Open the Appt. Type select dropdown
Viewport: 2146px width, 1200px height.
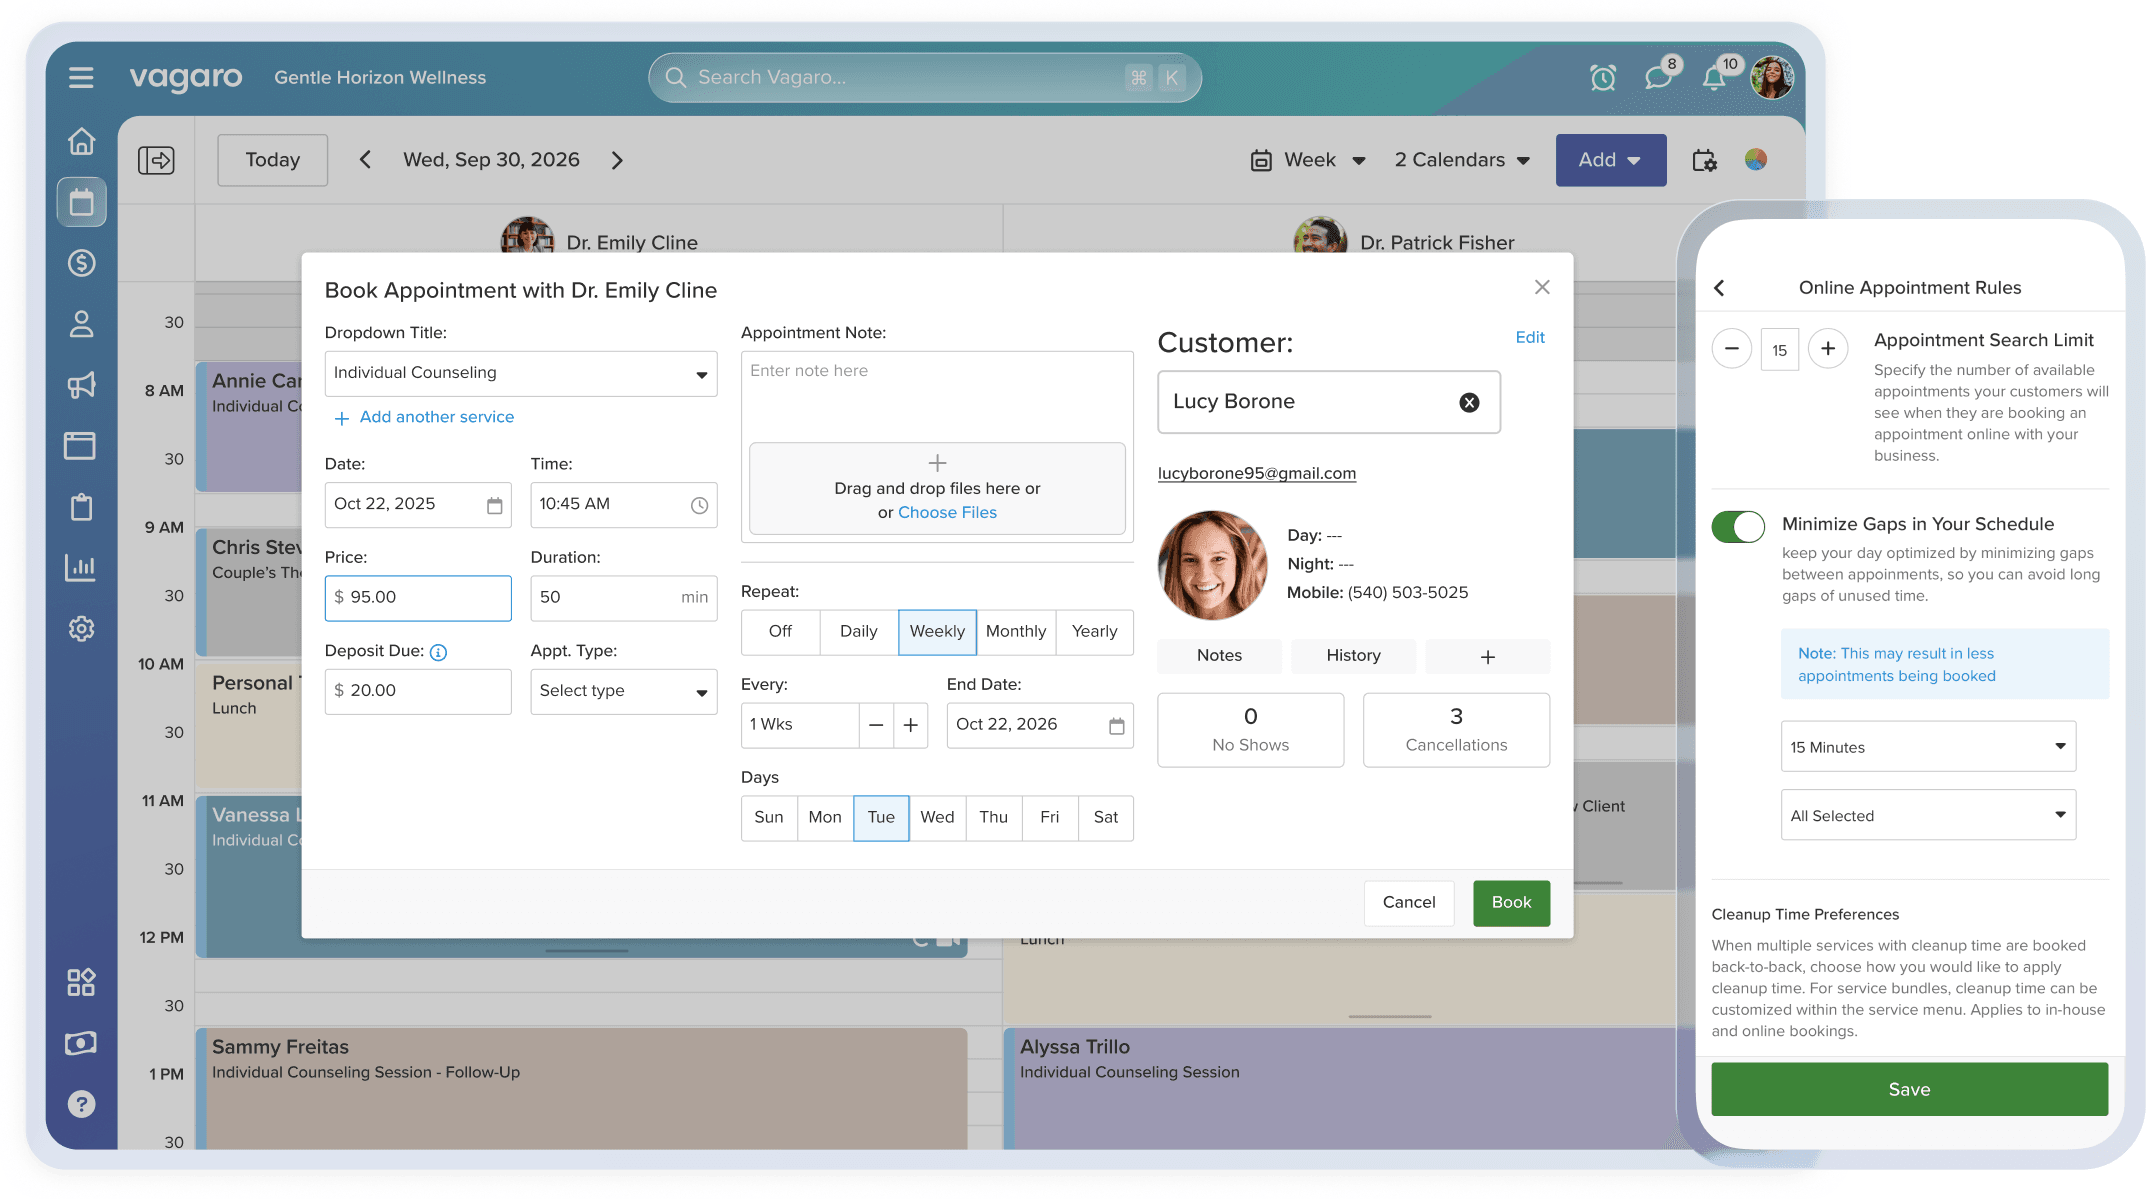point(623,691)
